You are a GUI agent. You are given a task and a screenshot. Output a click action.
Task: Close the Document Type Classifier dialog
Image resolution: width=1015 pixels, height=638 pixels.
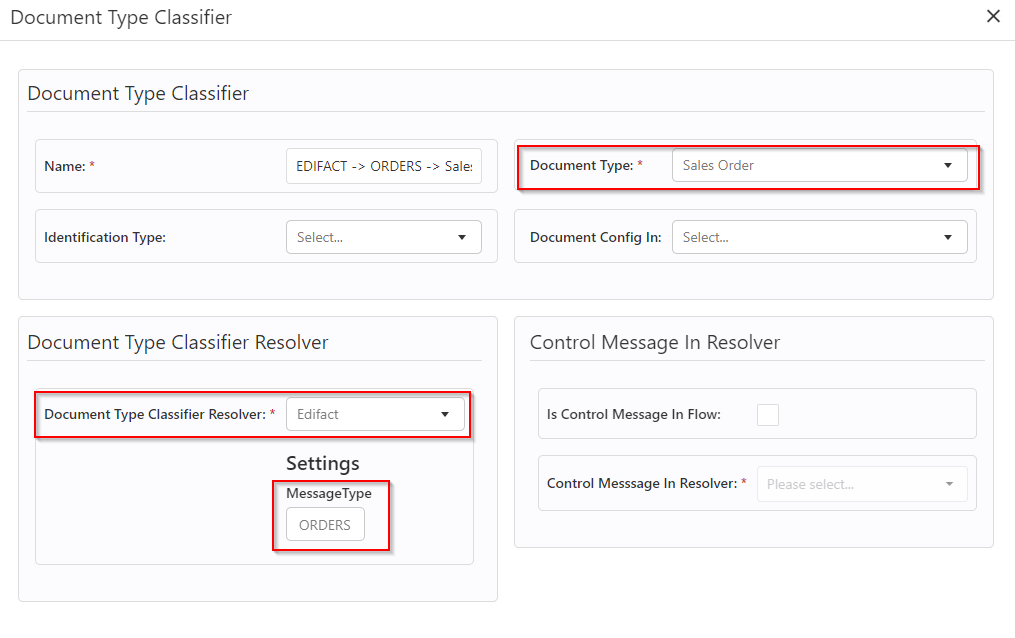click(993, 17)
